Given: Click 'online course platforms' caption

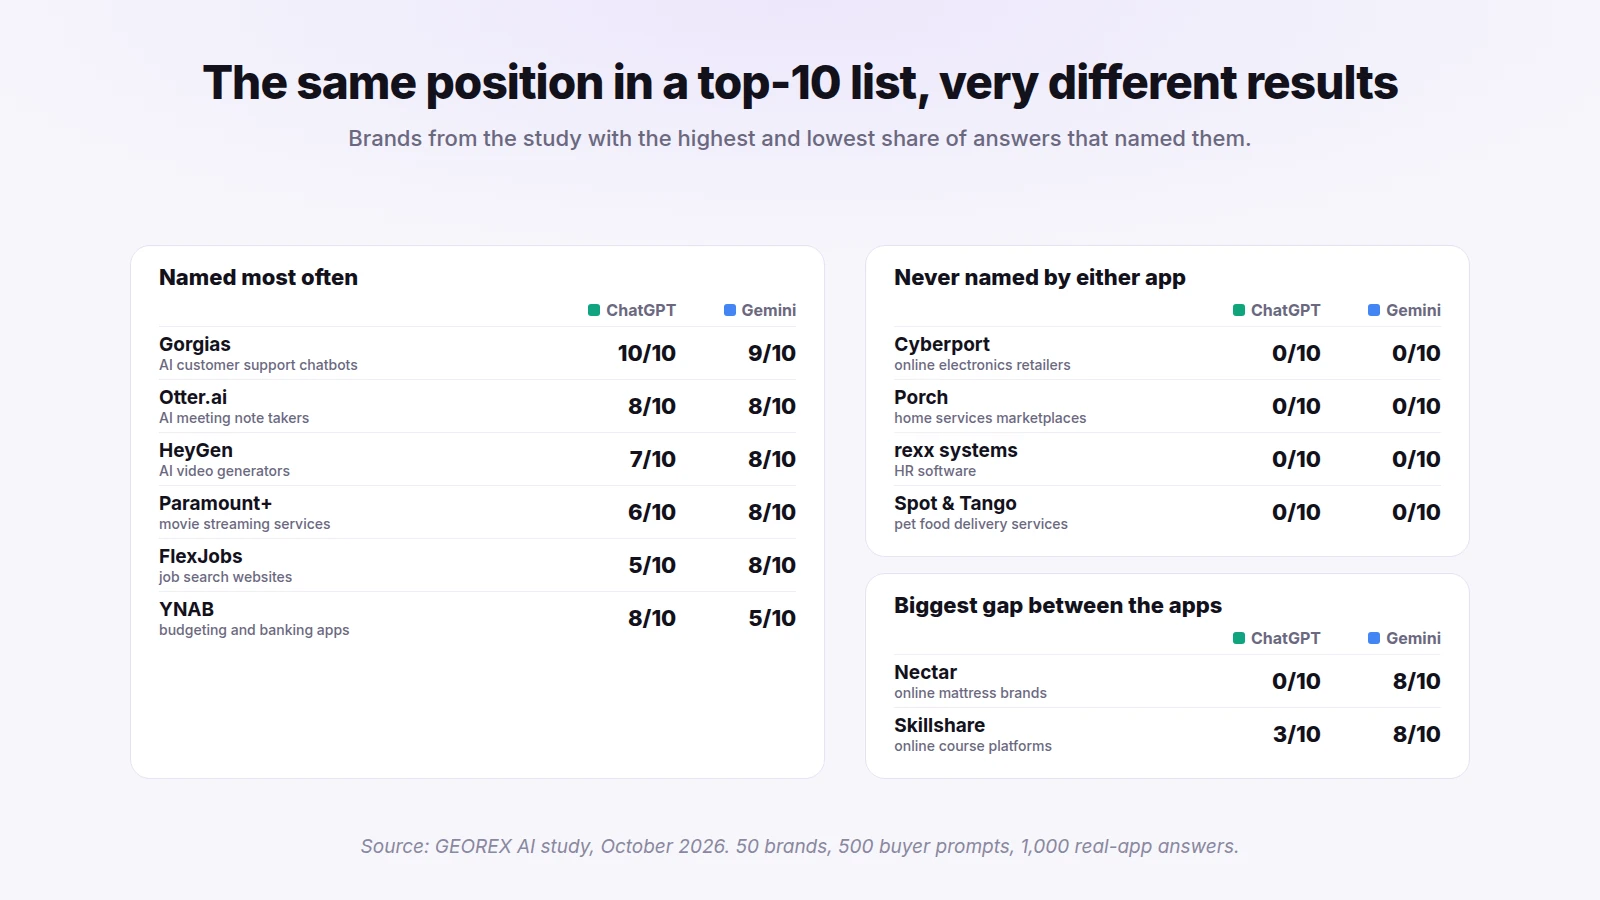Looking at the screenshot, I should pyautogui.click(x=973, y=746).
